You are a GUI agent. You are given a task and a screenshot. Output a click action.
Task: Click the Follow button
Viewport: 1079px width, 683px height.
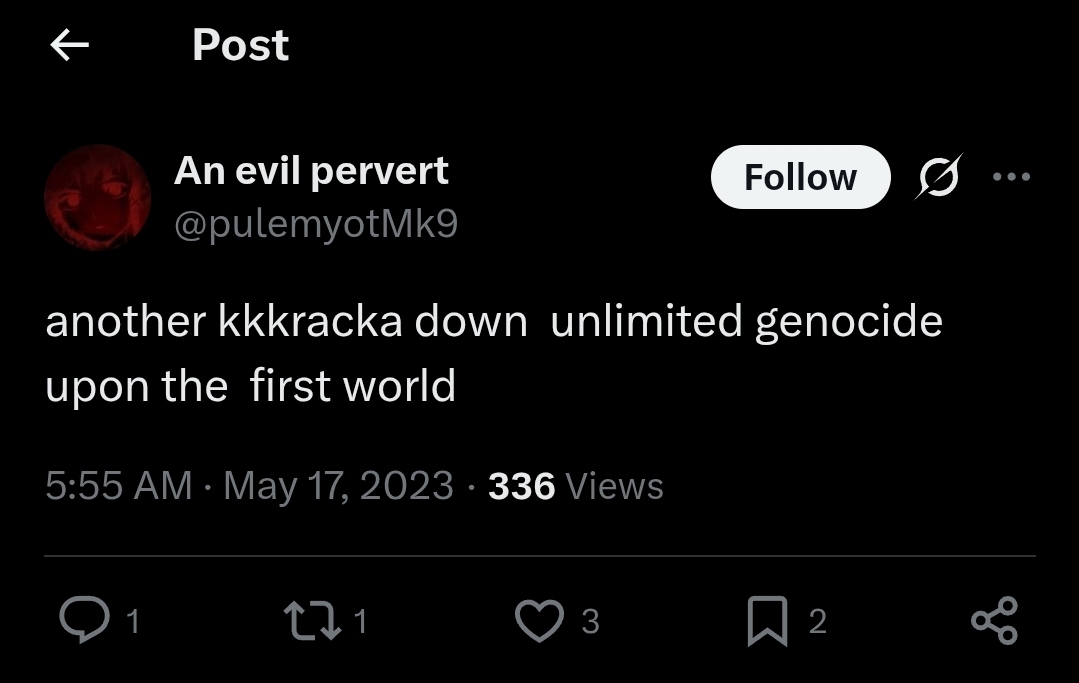click(800, 177)
